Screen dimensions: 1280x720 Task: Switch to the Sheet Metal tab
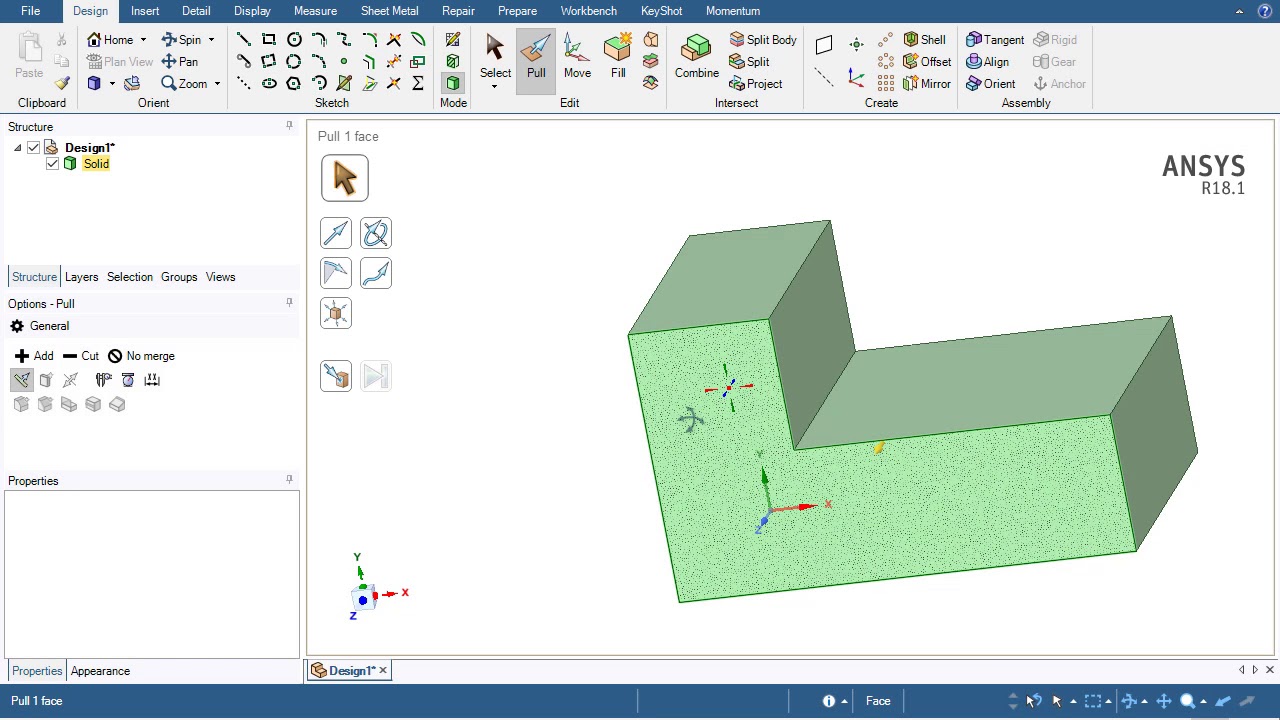(x=389, y=11)
